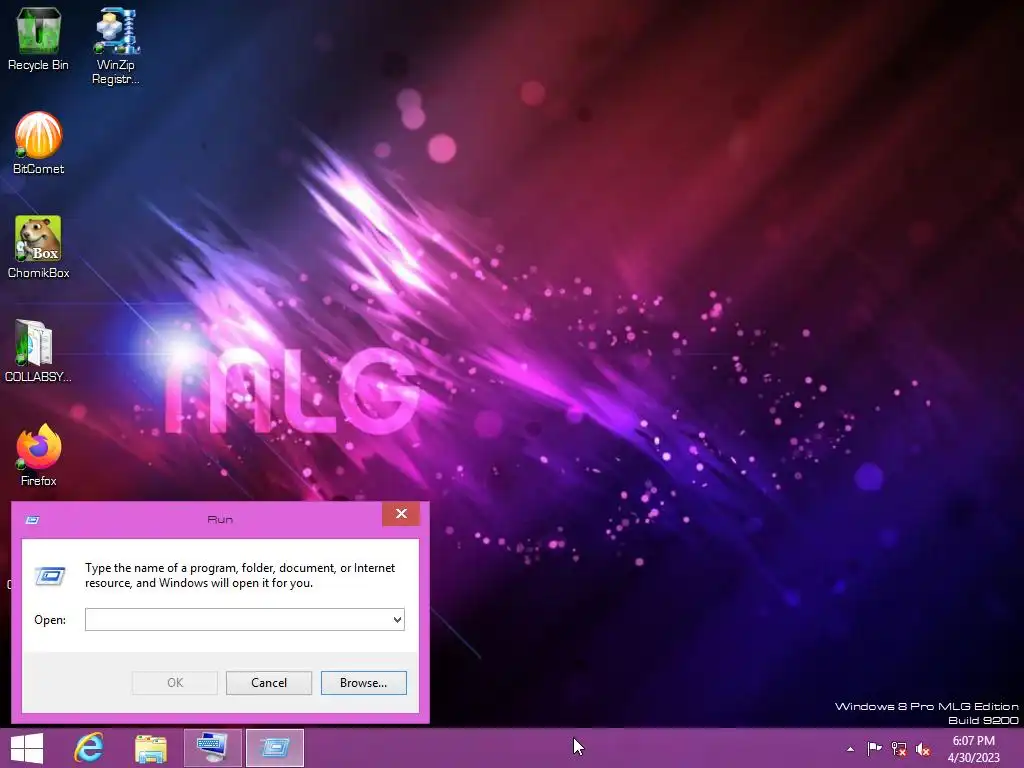Image resolution: width=1024 pixels, height=768 pixels.
Task: Open network status tray icon
Action: [x=899, y=749]
